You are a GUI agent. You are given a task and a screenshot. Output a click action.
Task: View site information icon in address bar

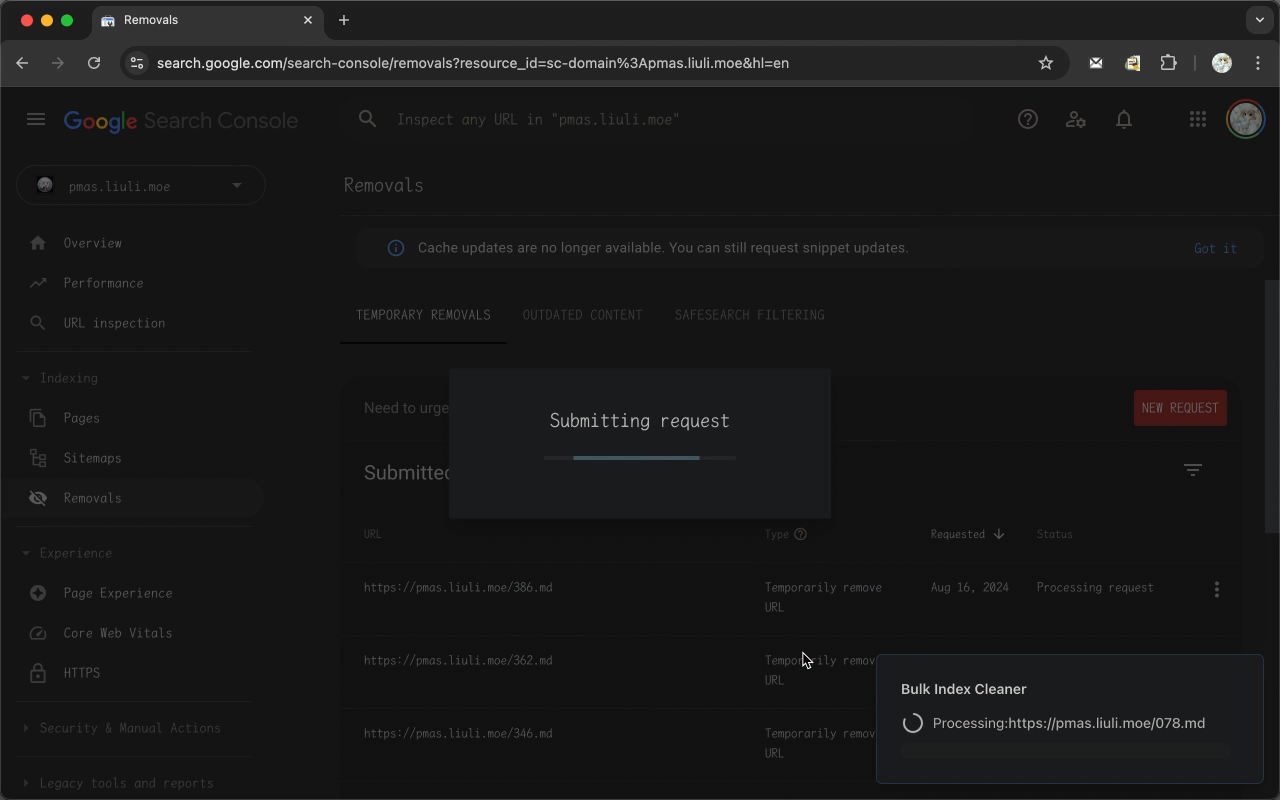tap(137, 63)
